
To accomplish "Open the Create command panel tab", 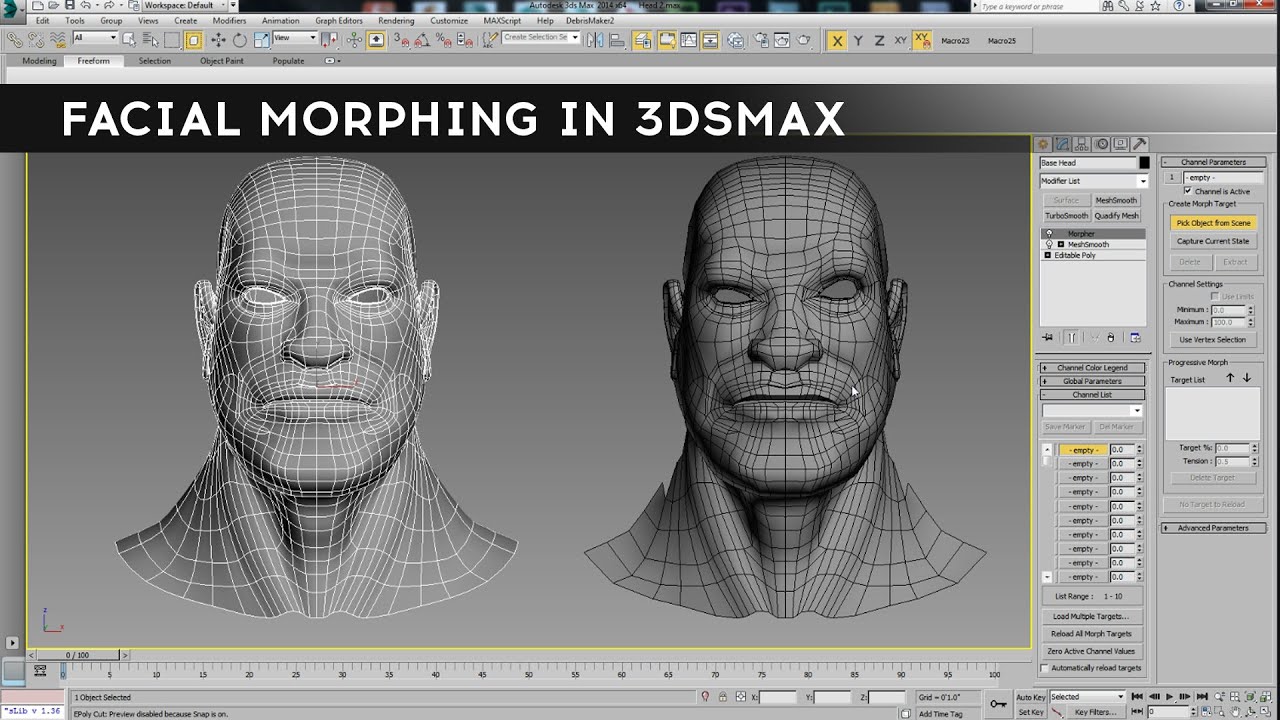I will (1043, 144).
